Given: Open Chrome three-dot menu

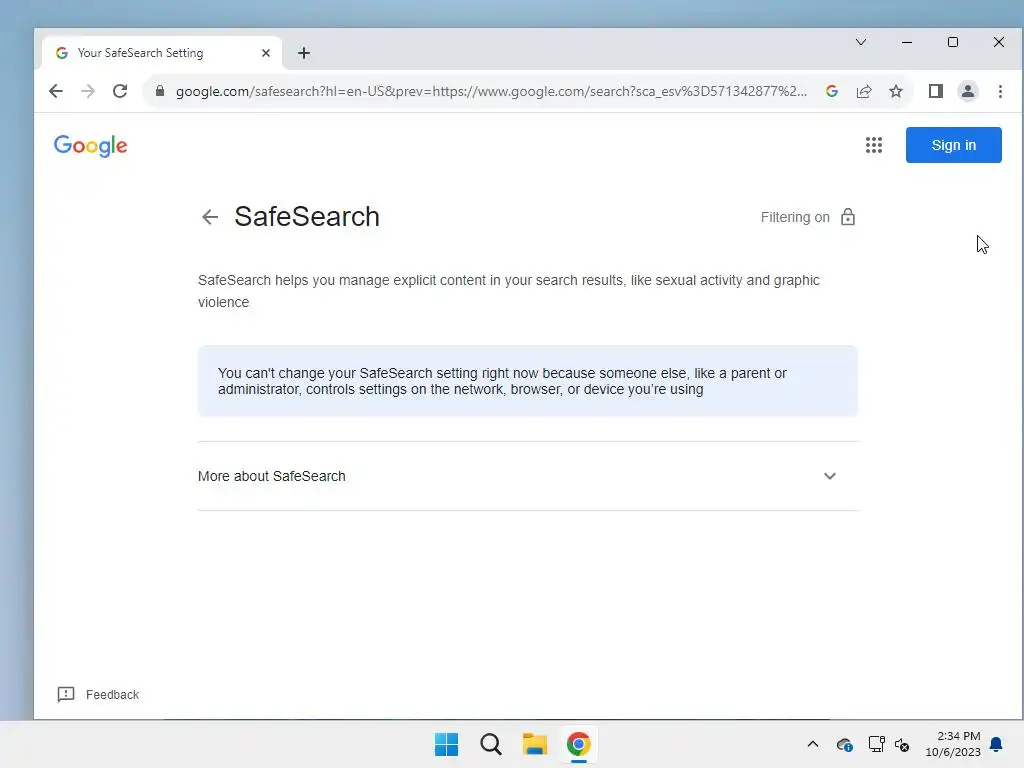Looking at the screenshot, I should tap(1000, 91).
